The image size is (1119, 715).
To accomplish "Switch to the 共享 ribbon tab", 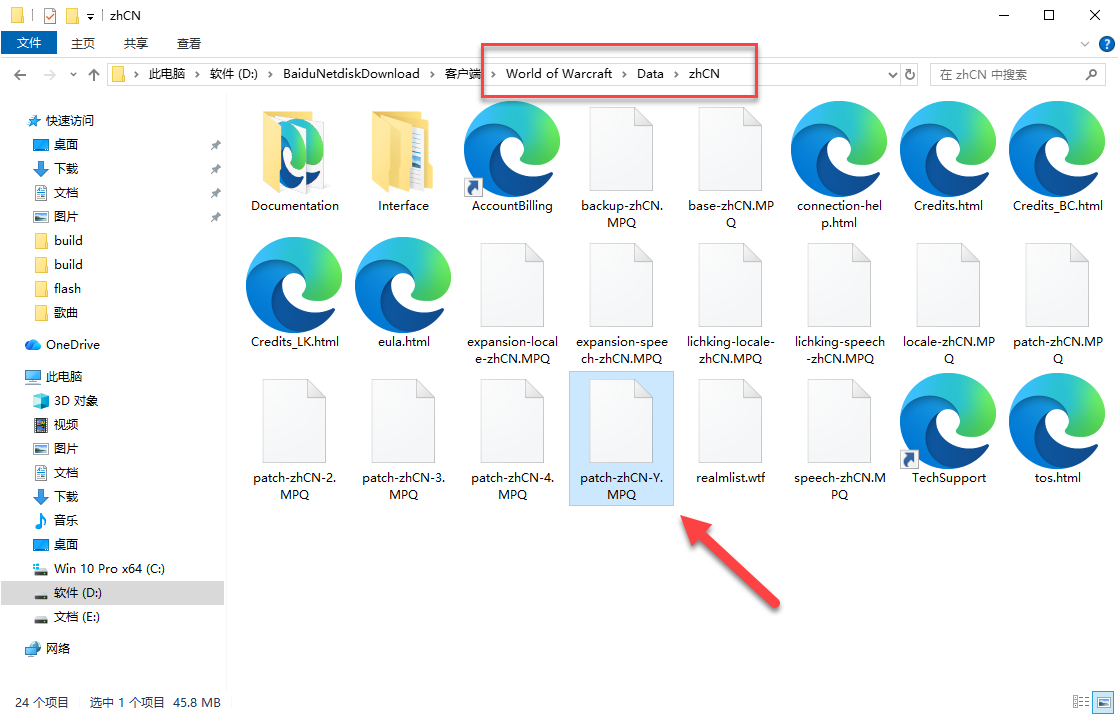I will (x=136, y=44).
